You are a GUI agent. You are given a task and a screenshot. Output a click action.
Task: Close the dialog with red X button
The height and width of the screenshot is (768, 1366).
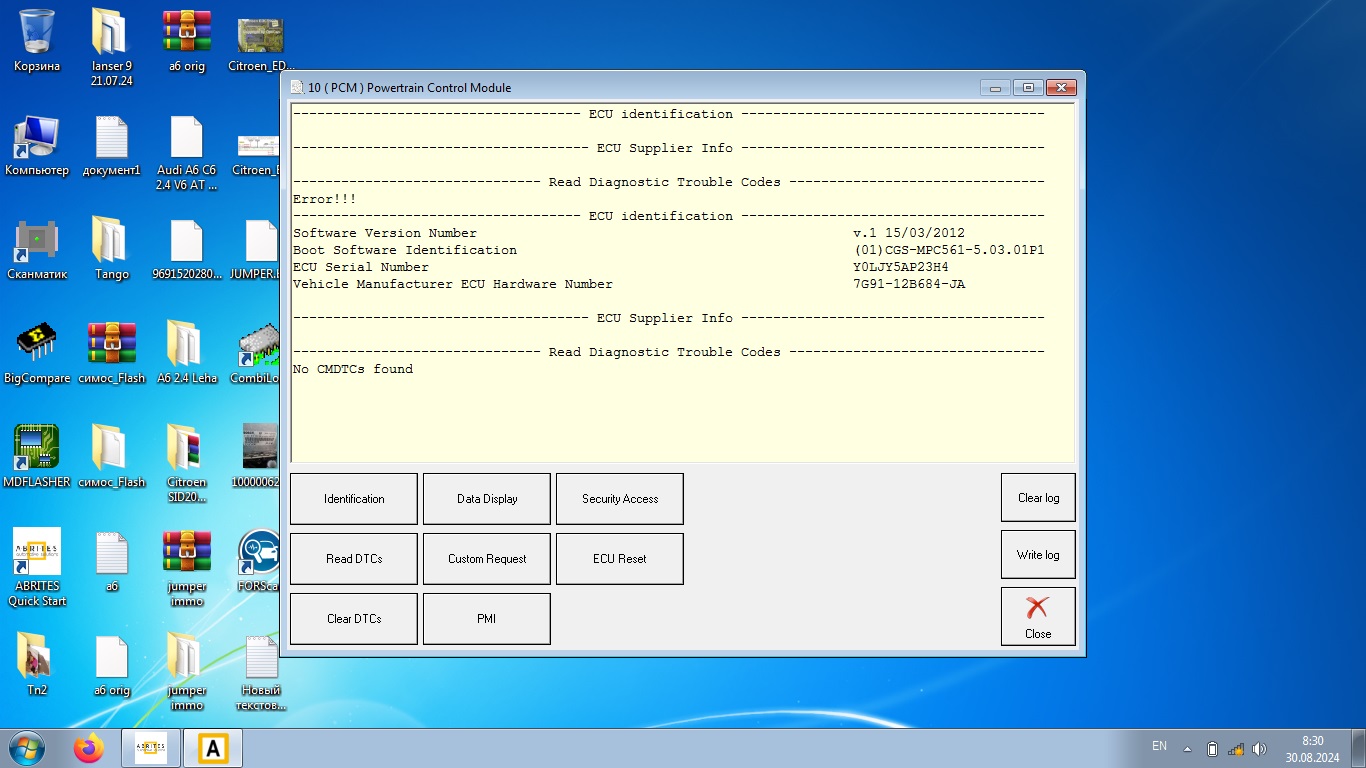click(x=1038, y=616)
